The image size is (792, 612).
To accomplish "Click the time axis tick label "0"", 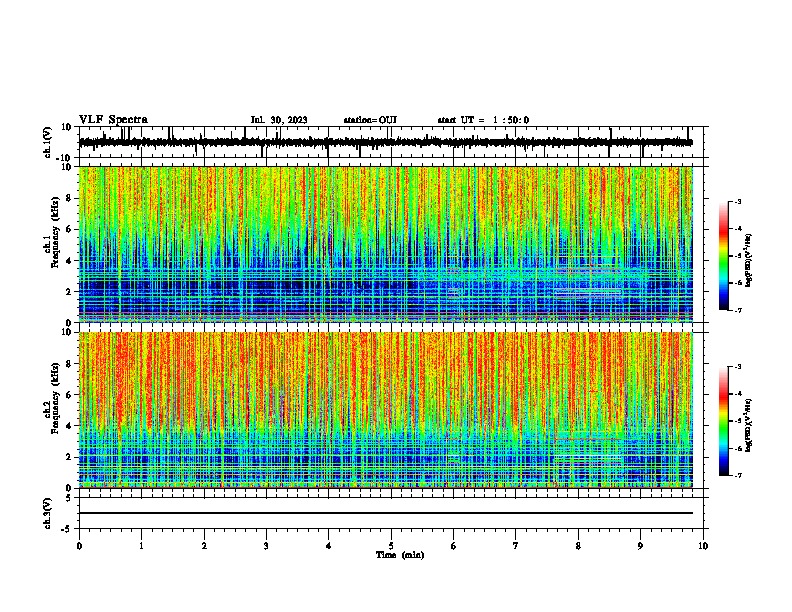I will [79, 546].
